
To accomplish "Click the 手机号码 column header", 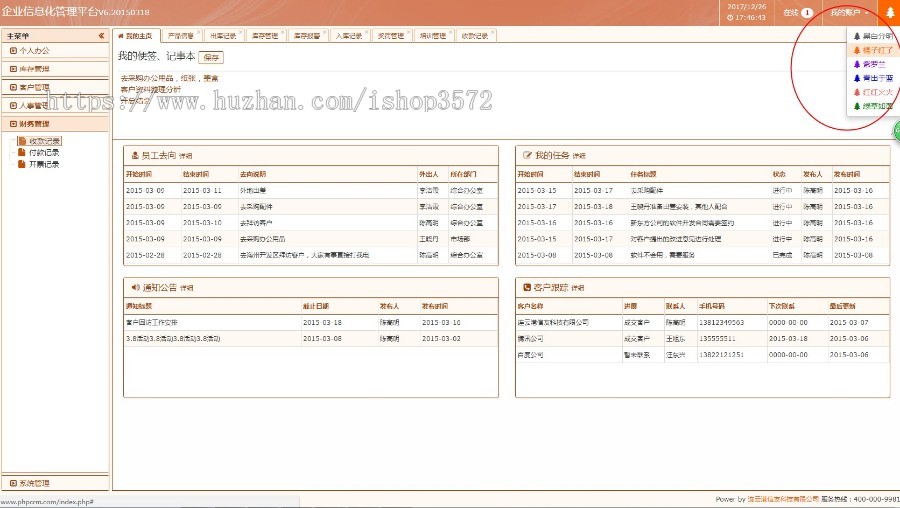I will pyautogui.click(x=712, y=306).
